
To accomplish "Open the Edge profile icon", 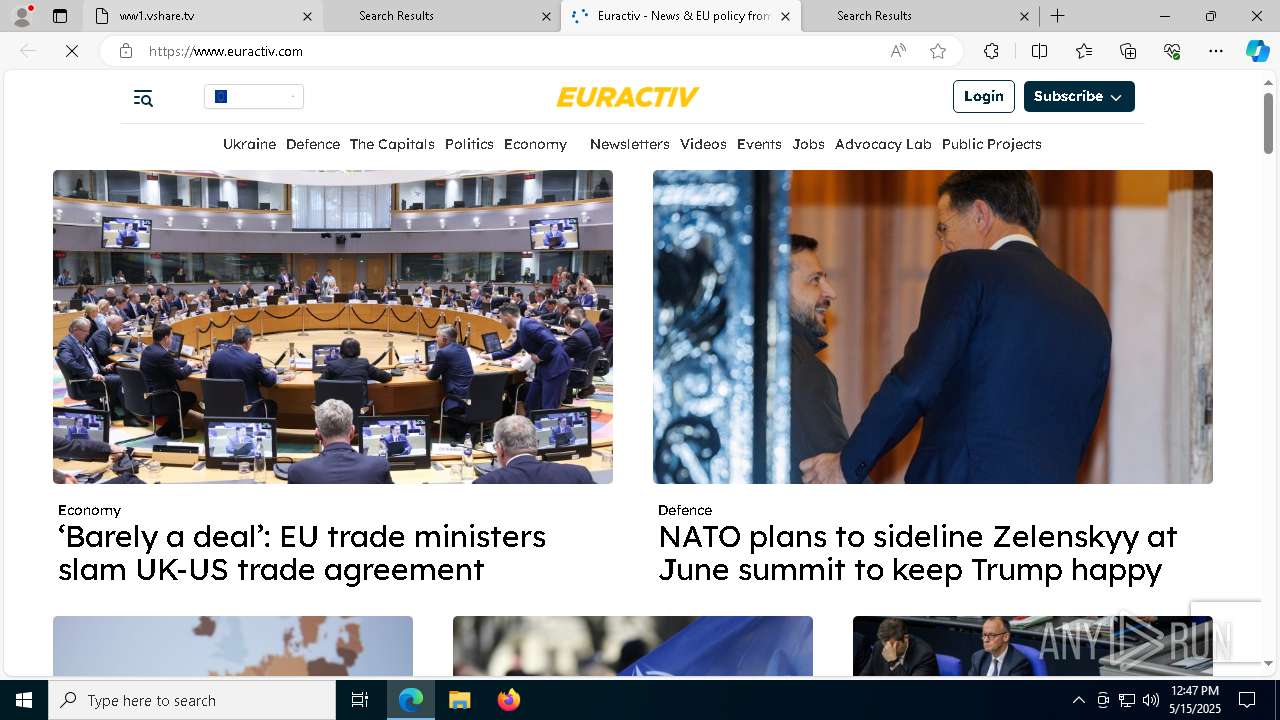I will pyautogui.click(x=22, y=16).
